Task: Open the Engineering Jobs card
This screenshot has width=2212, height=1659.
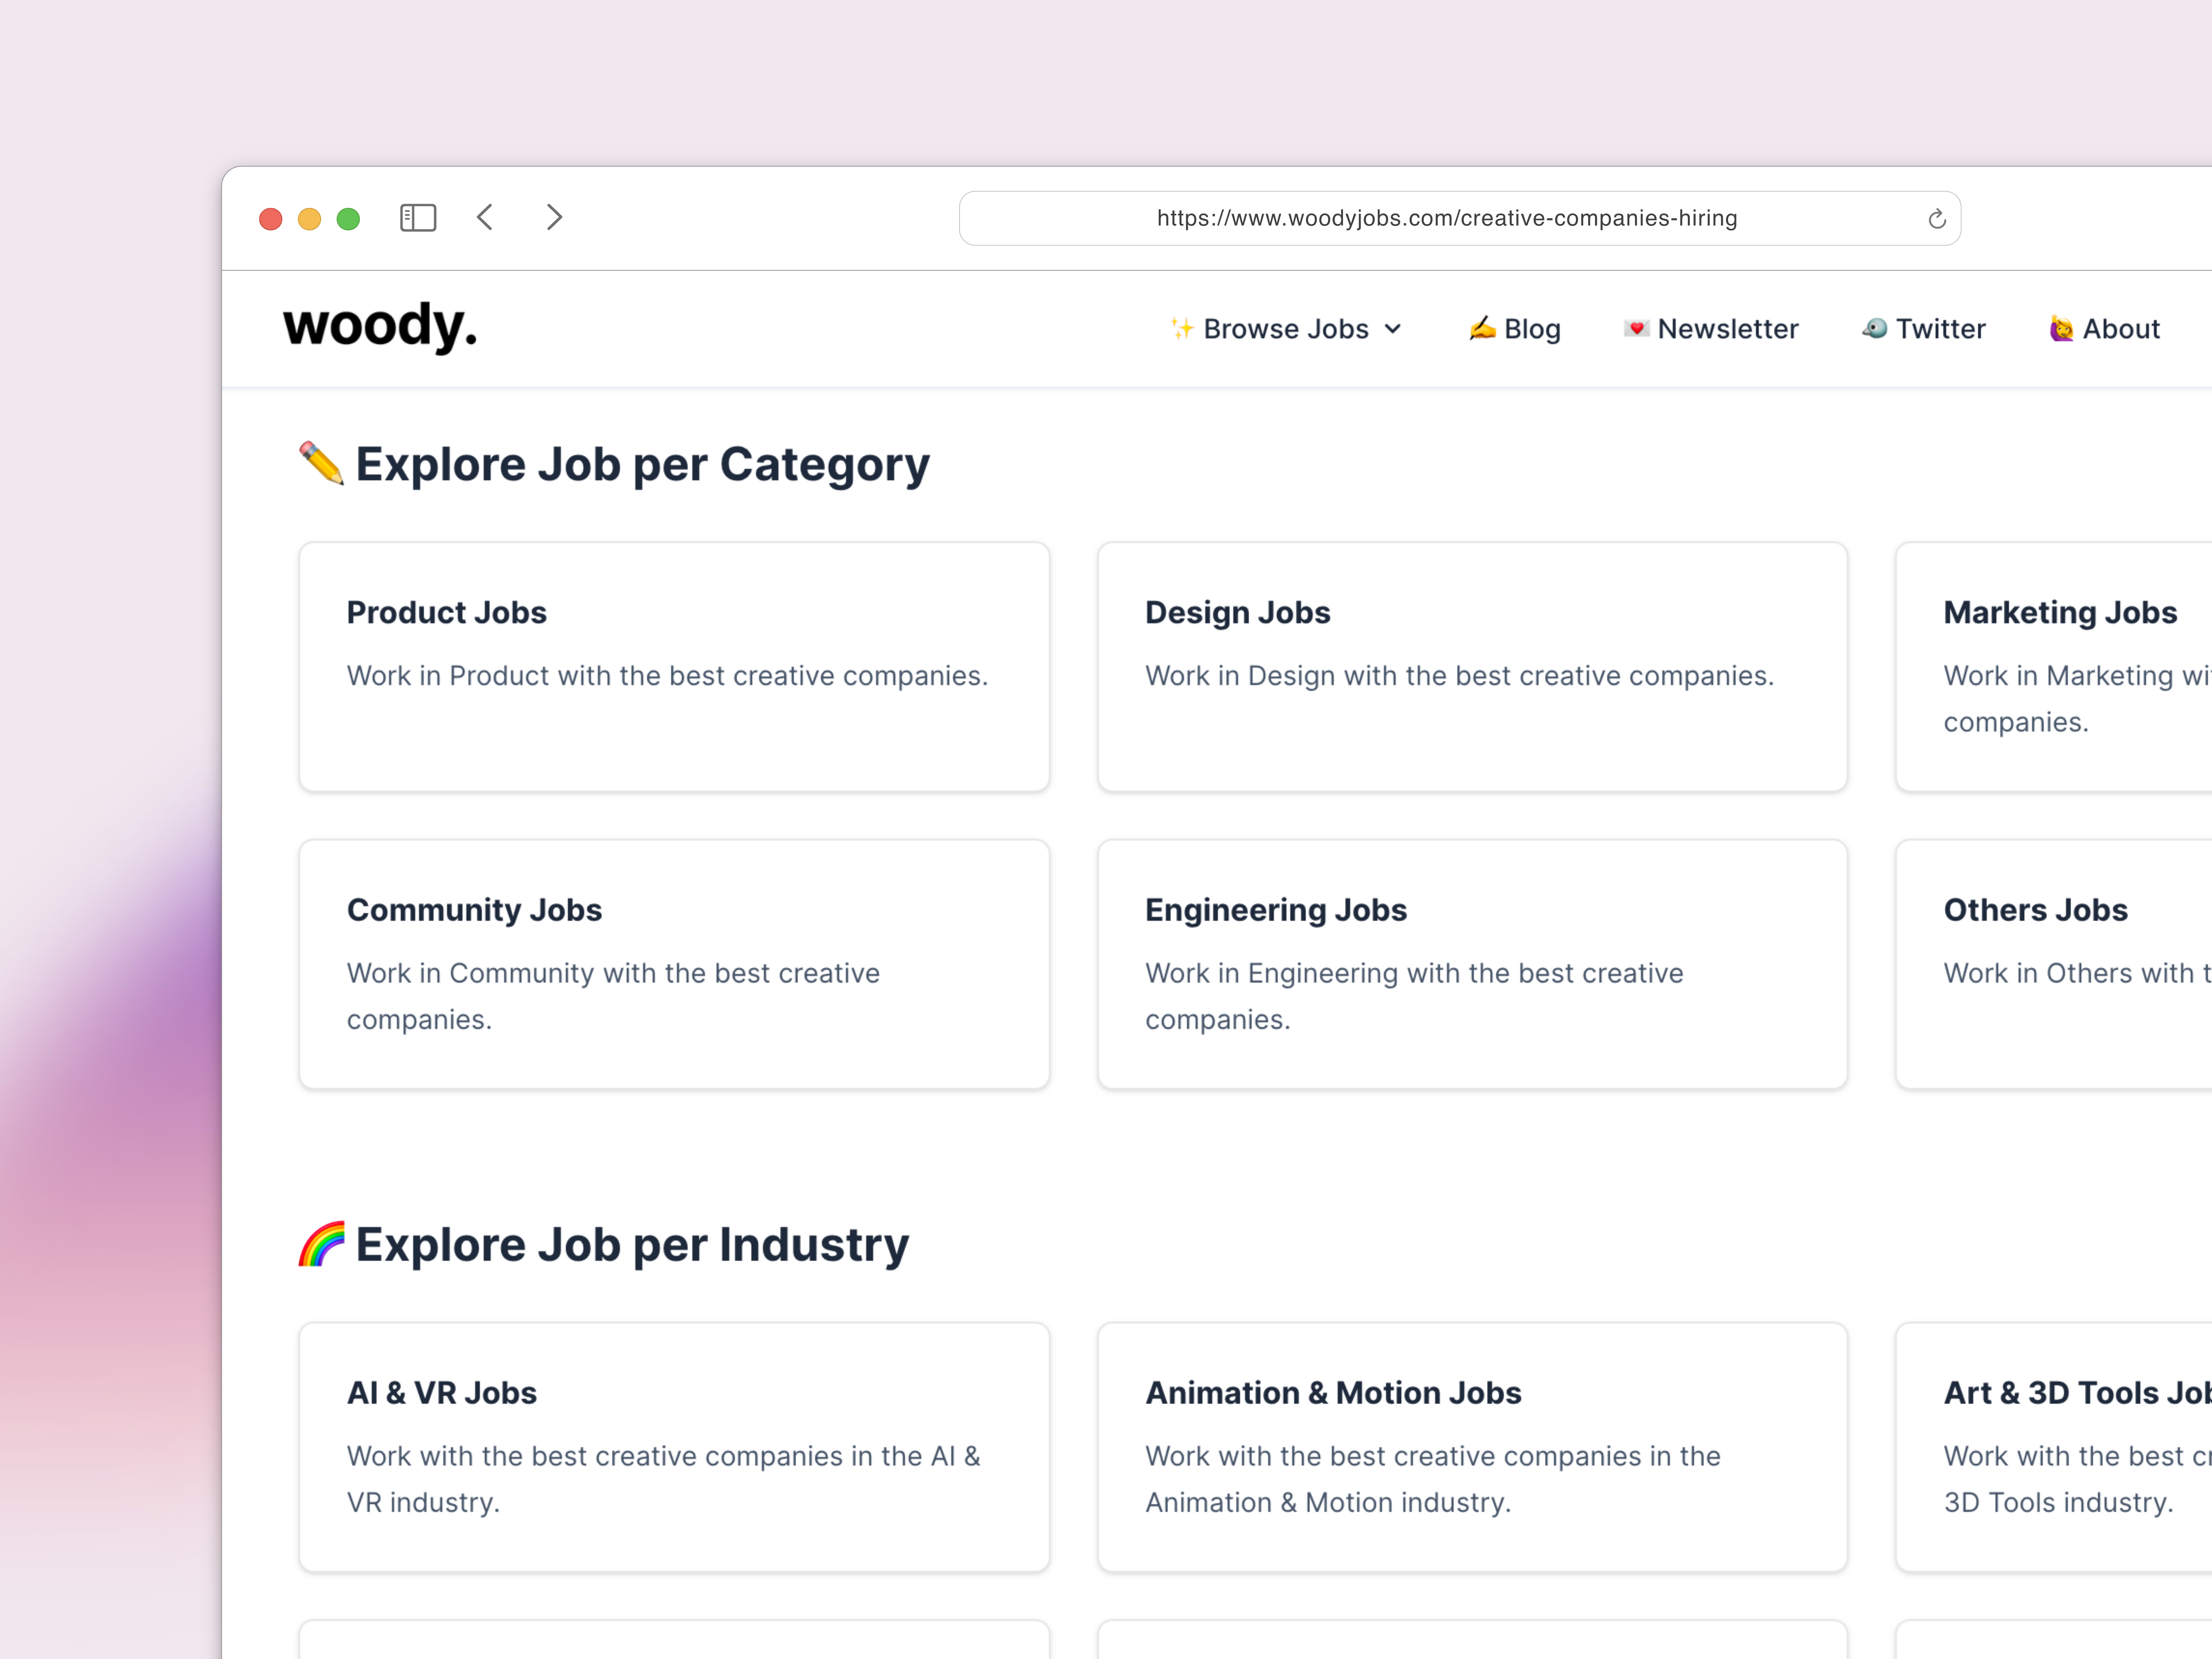Action: click(1472, 964)
